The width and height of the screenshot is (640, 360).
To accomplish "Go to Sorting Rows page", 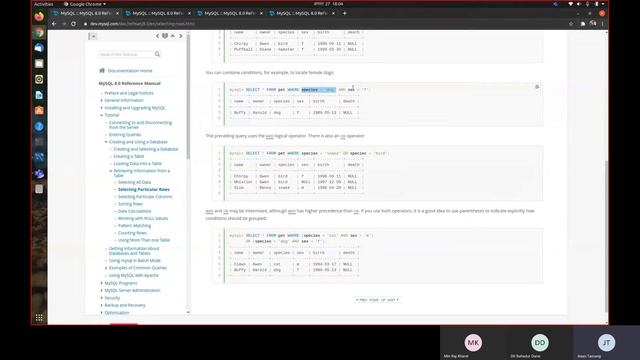I will coord(130,204).
